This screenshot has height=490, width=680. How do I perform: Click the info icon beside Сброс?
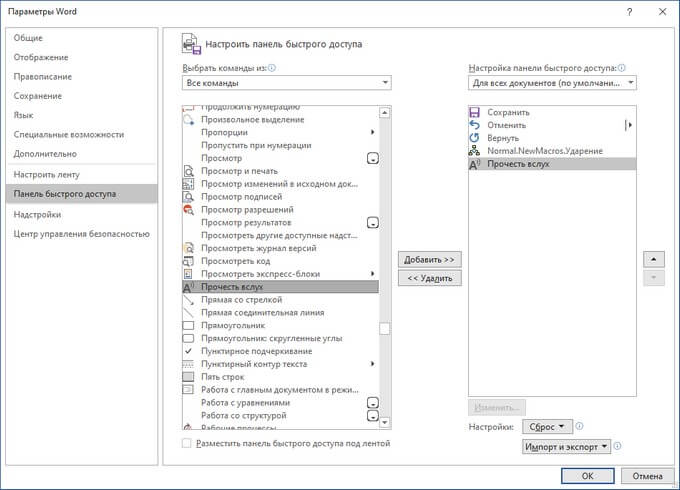579,426
